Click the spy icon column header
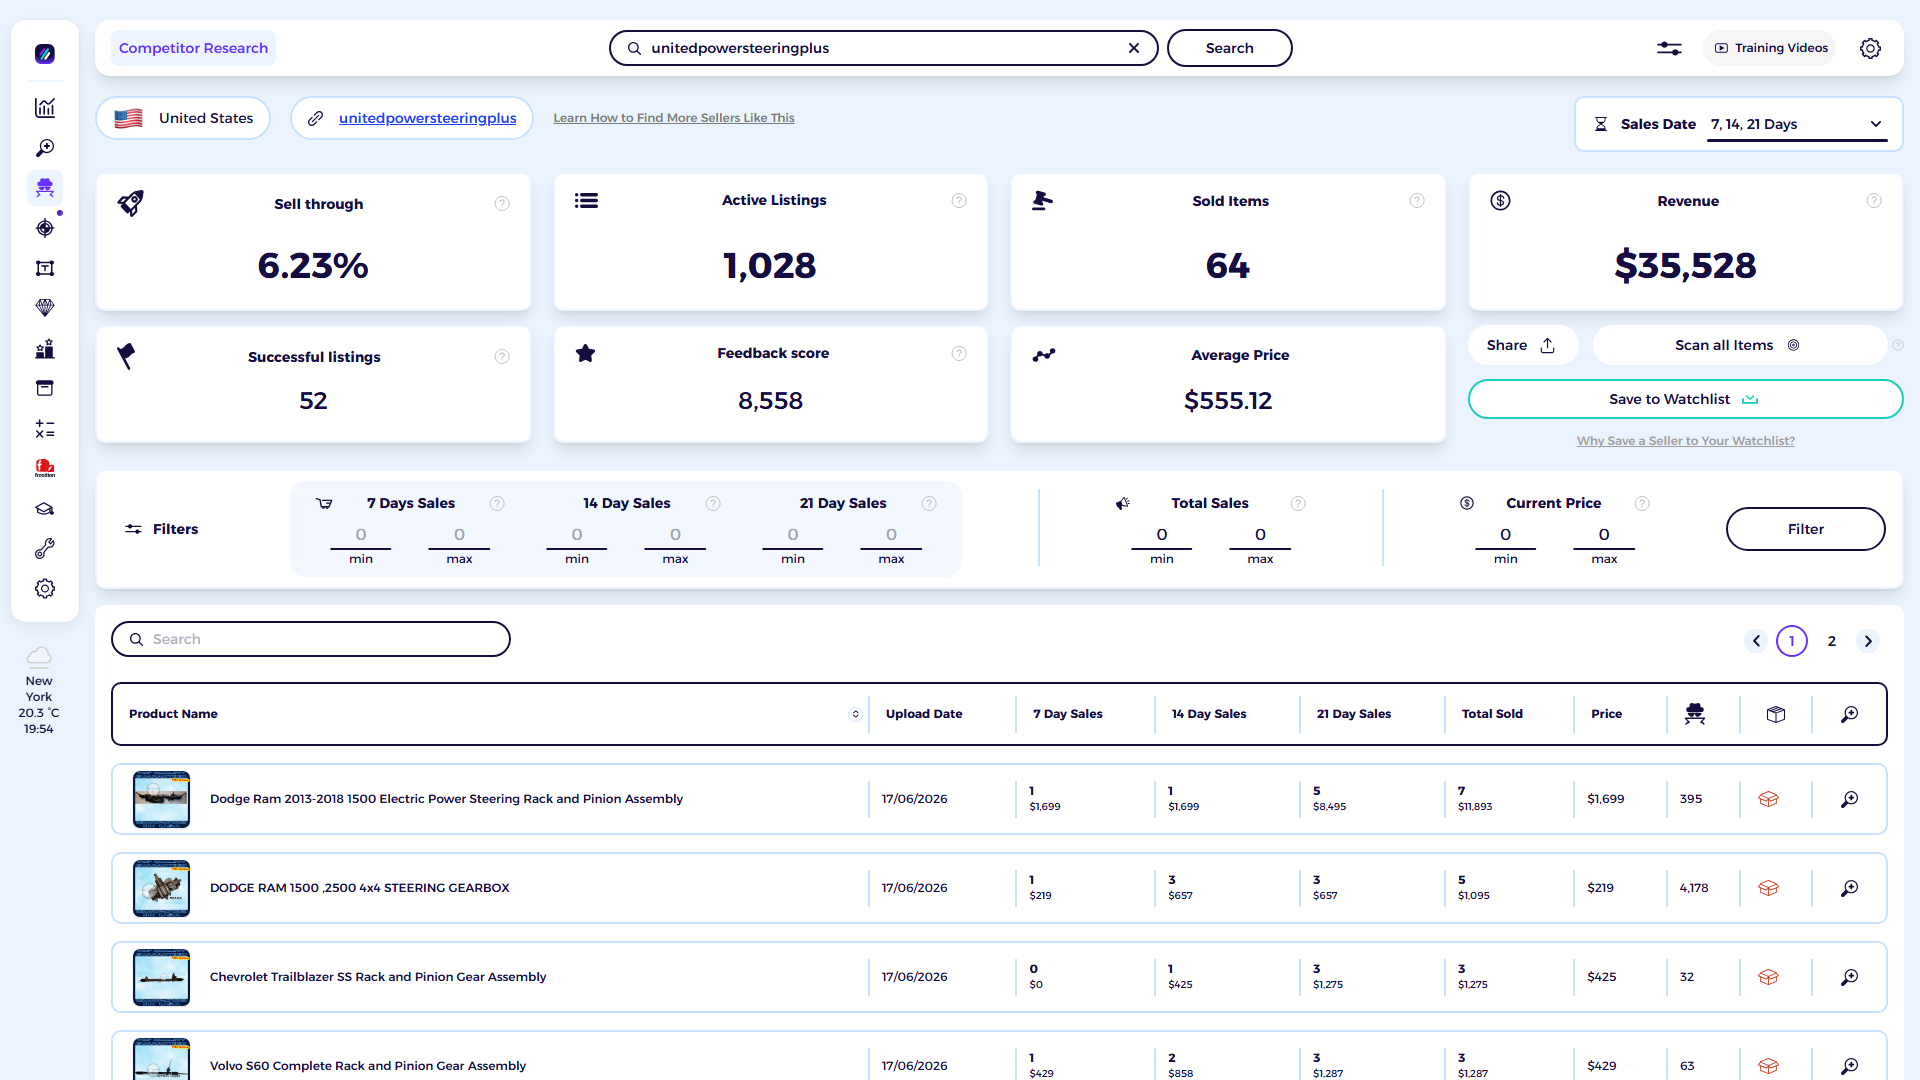Image resolution: width=1920 pixels, height=1080 pixels. click(x=1695, y=714)
